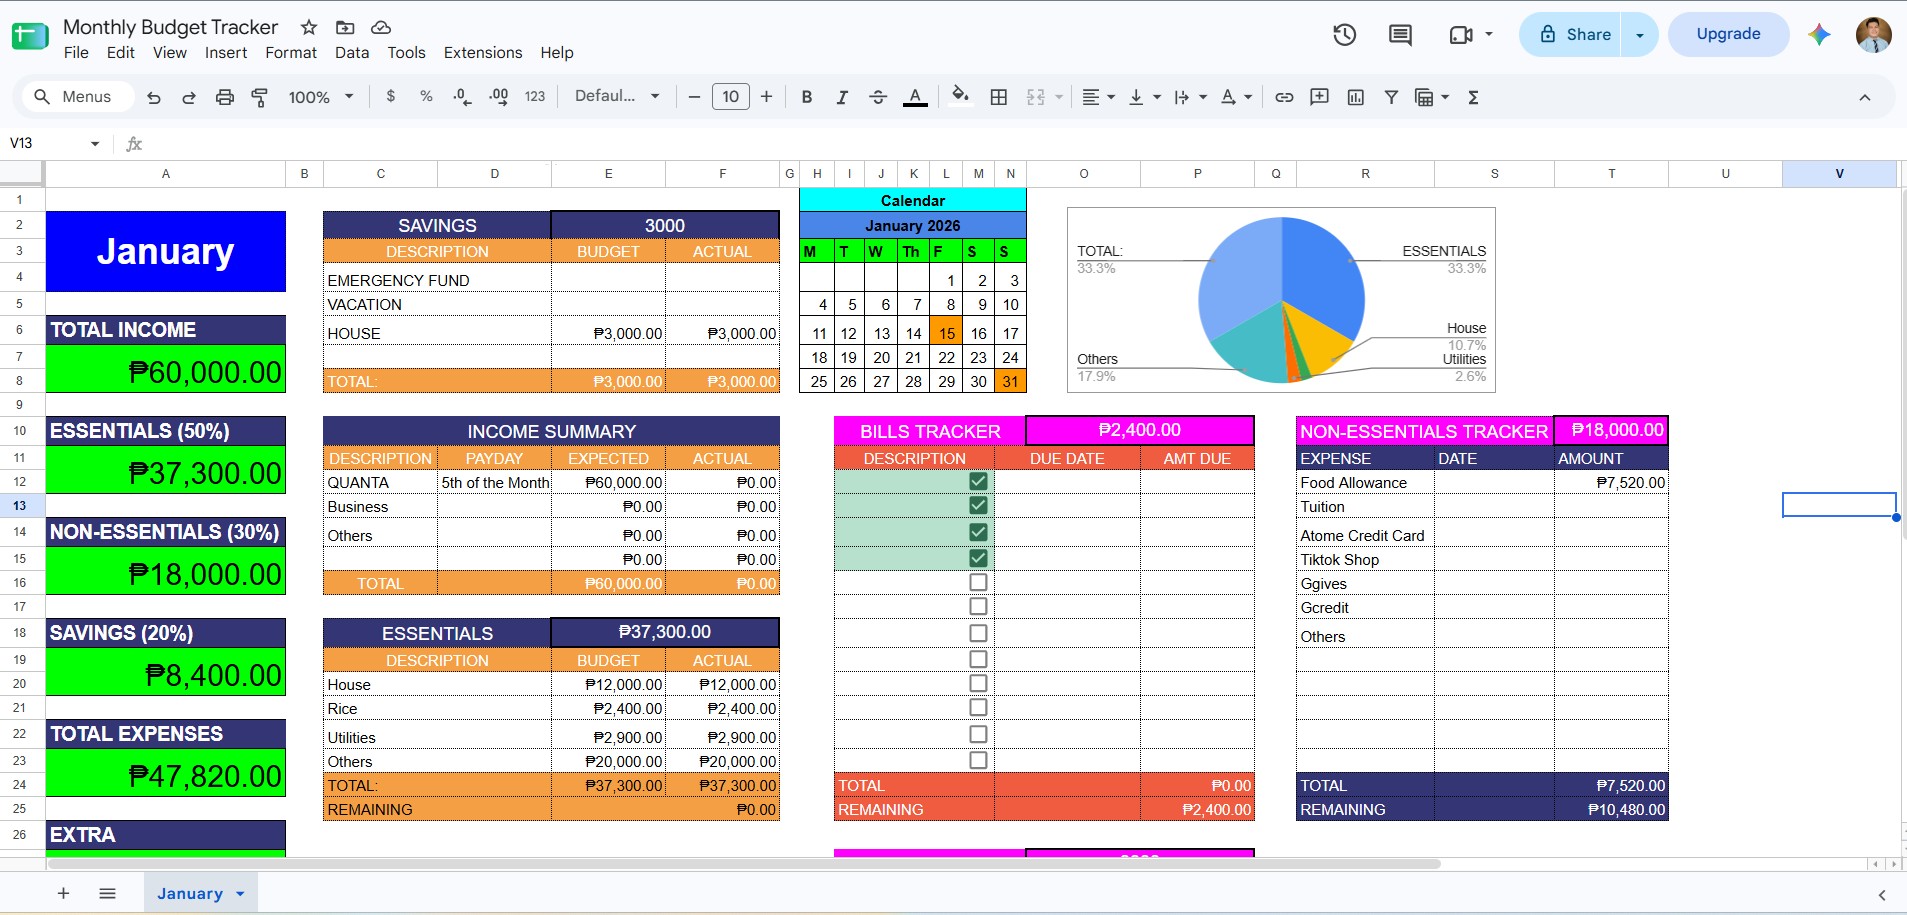This screenshot has height=915, width=1907.
Task: Open the File menu
Action: [x=76, y=53]
